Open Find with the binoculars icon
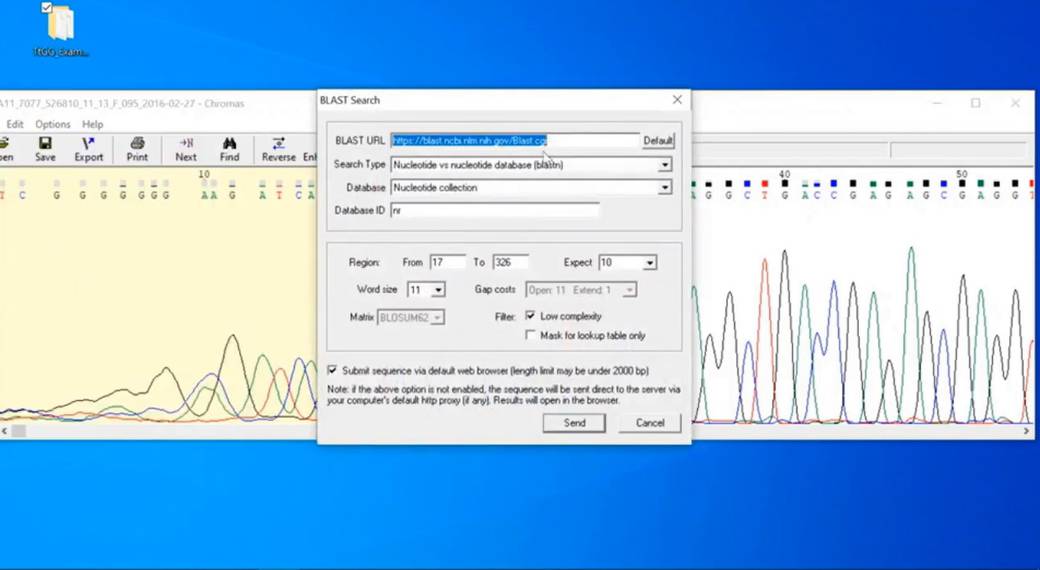 [x=229, y=149]
